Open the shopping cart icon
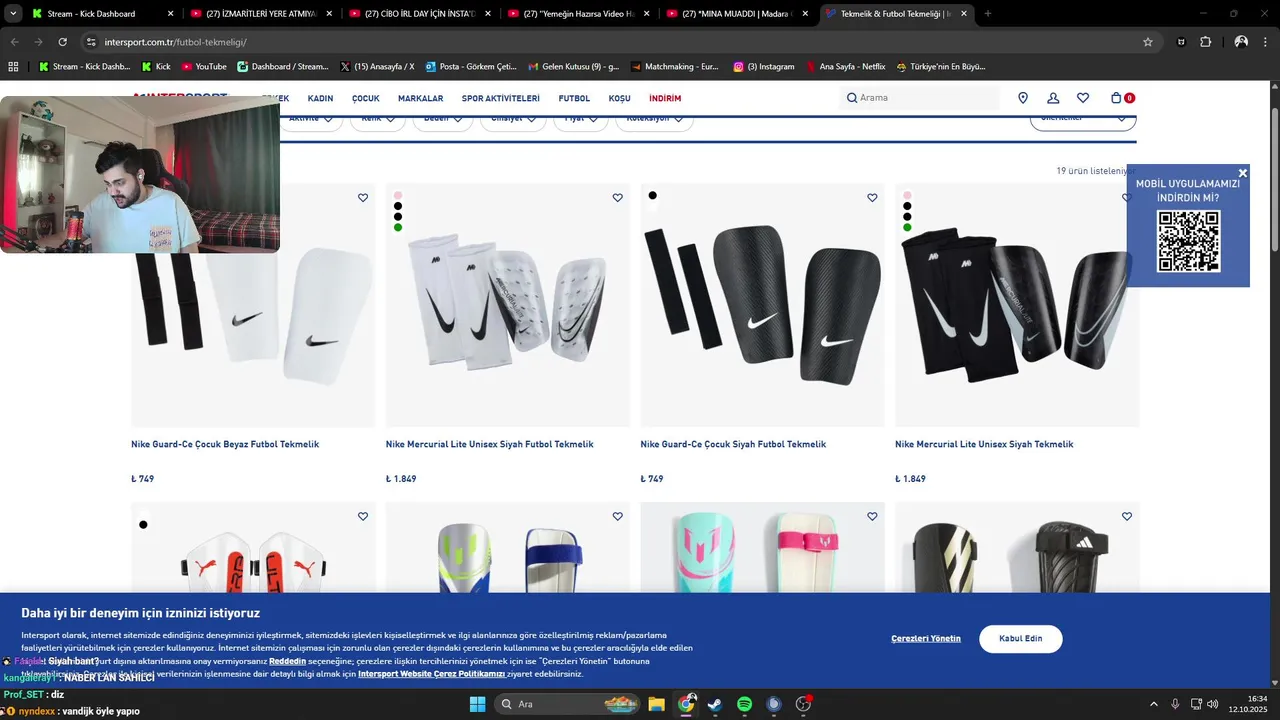 tap(1116, 98)
